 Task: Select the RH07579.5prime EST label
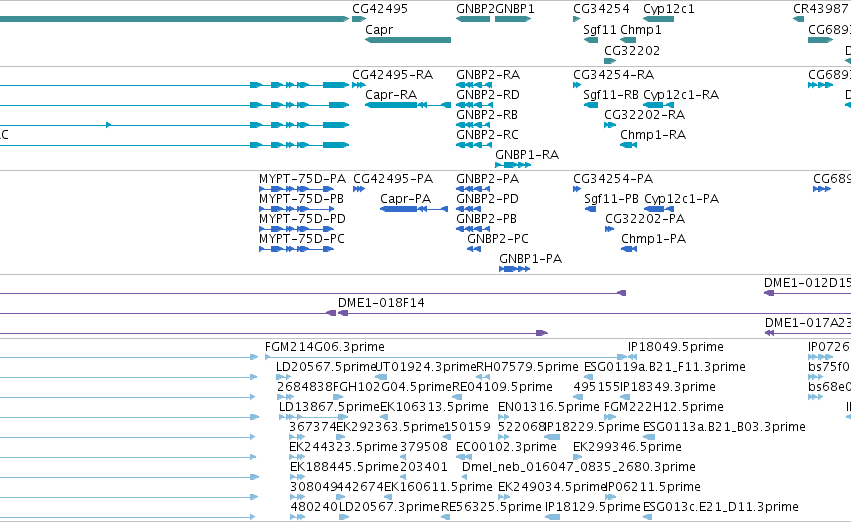pos(527,367)
